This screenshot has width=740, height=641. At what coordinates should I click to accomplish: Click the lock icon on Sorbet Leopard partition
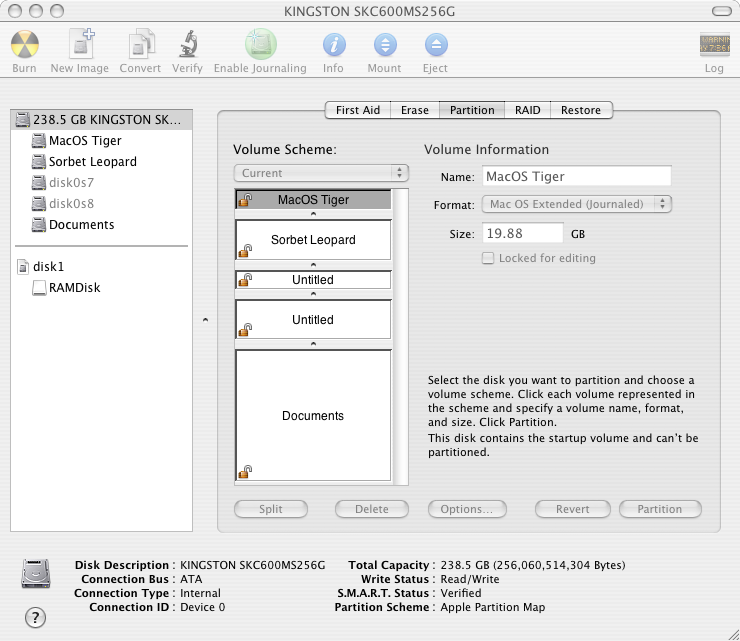(x=245, y=251)
